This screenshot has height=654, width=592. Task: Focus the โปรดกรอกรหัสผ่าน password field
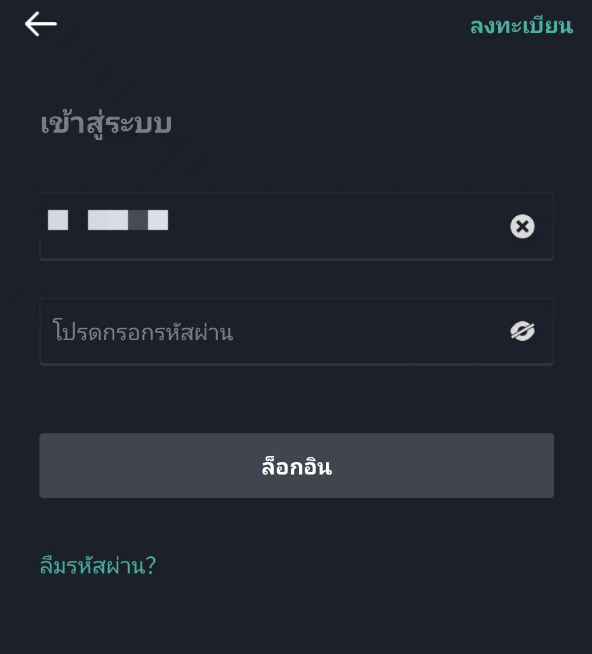click(297, 332)
